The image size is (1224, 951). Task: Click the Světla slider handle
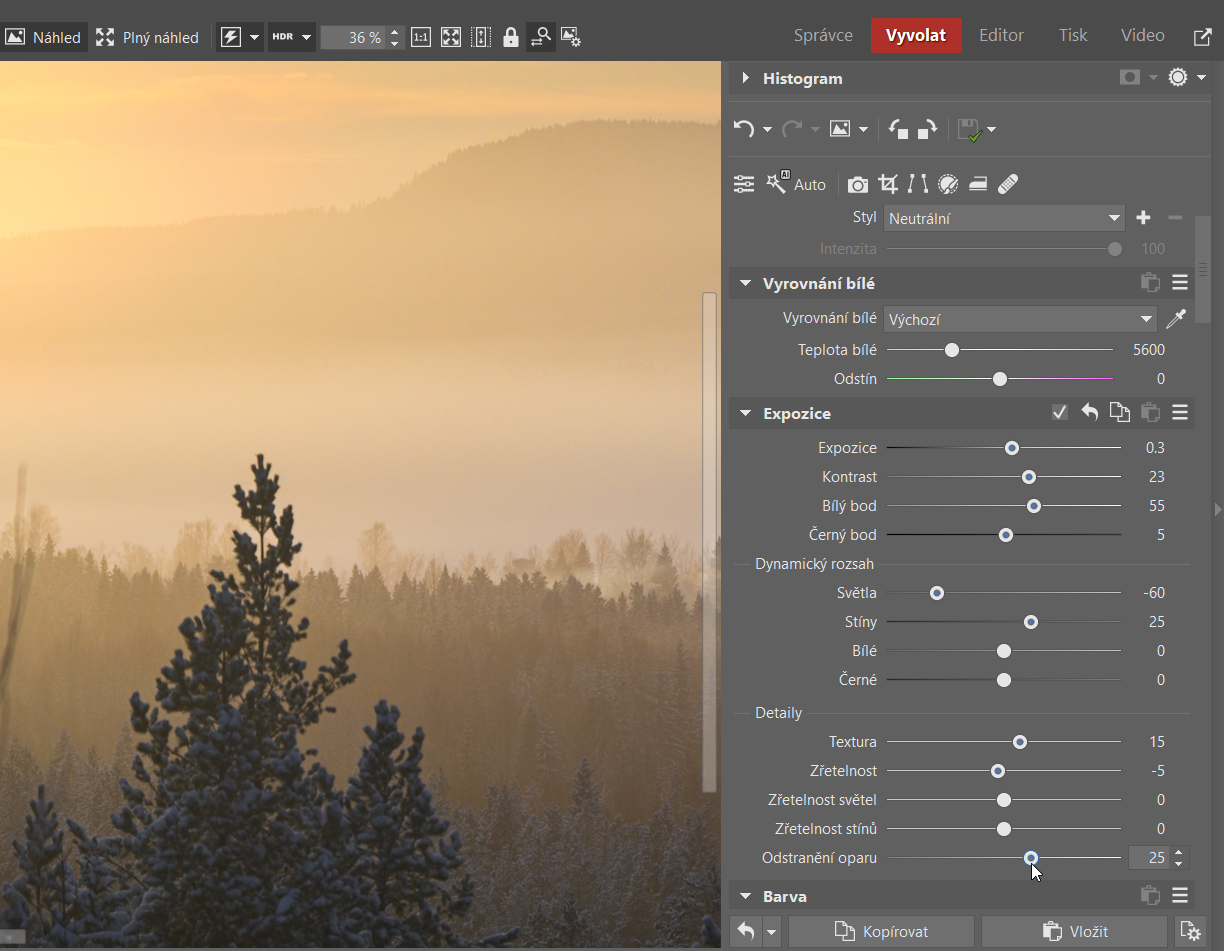(937, 593)
